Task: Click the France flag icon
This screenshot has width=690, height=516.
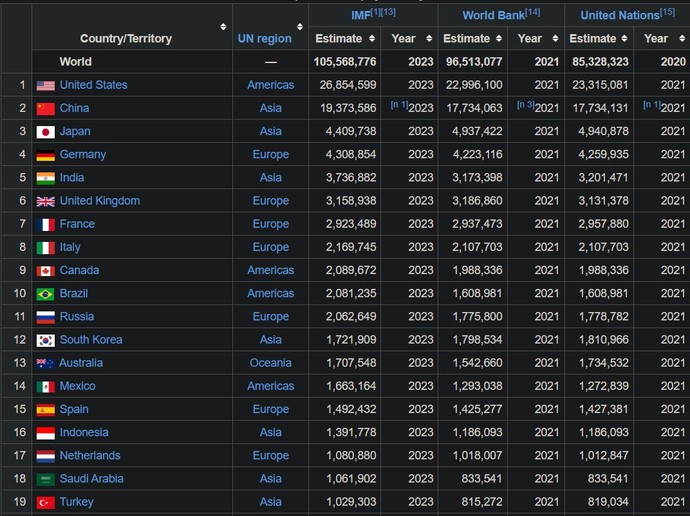Action: (46, 225)
